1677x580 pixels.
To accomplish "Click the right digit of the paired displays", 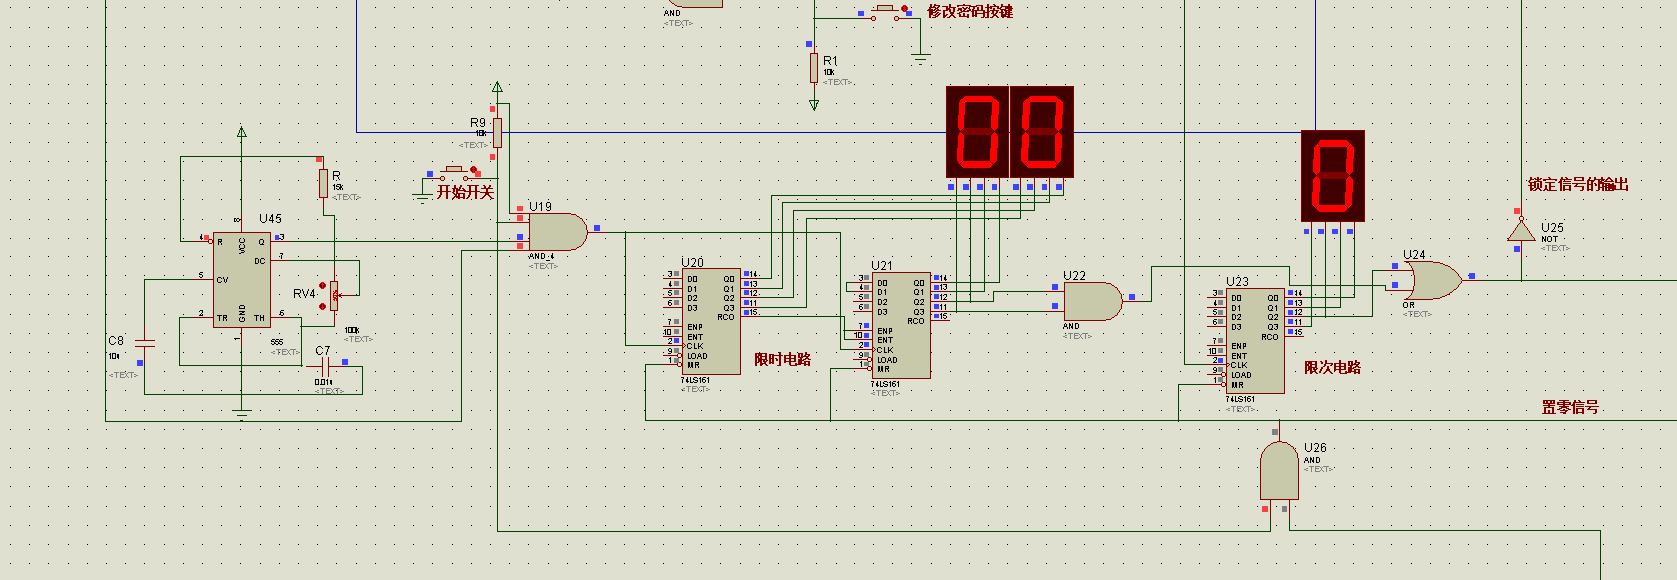I will [x=1042, y=132].
